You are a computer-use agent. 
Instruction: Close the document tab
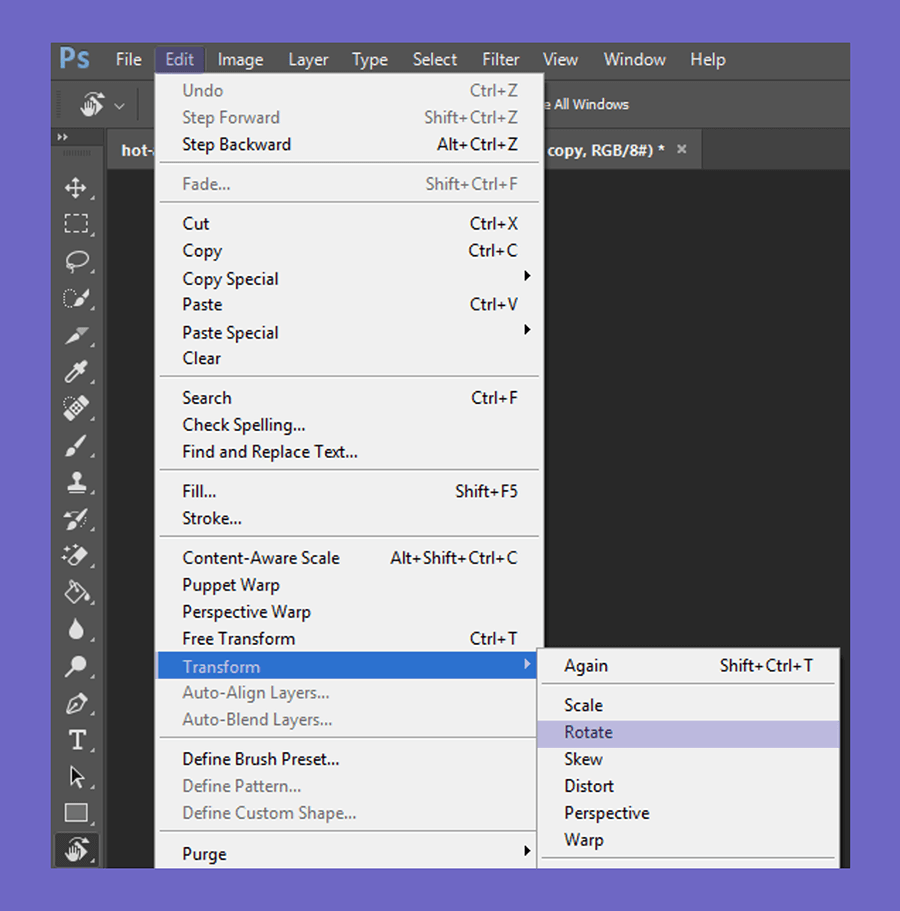tap(682, 149)
